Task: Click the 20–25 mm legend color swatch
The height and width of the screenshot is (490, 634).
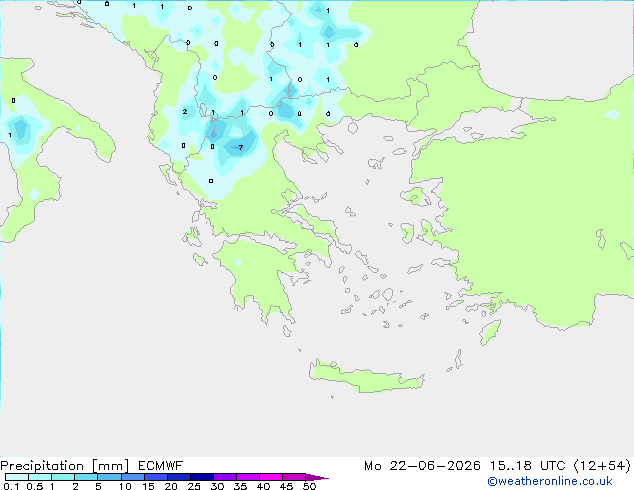Action: (179, 477)
